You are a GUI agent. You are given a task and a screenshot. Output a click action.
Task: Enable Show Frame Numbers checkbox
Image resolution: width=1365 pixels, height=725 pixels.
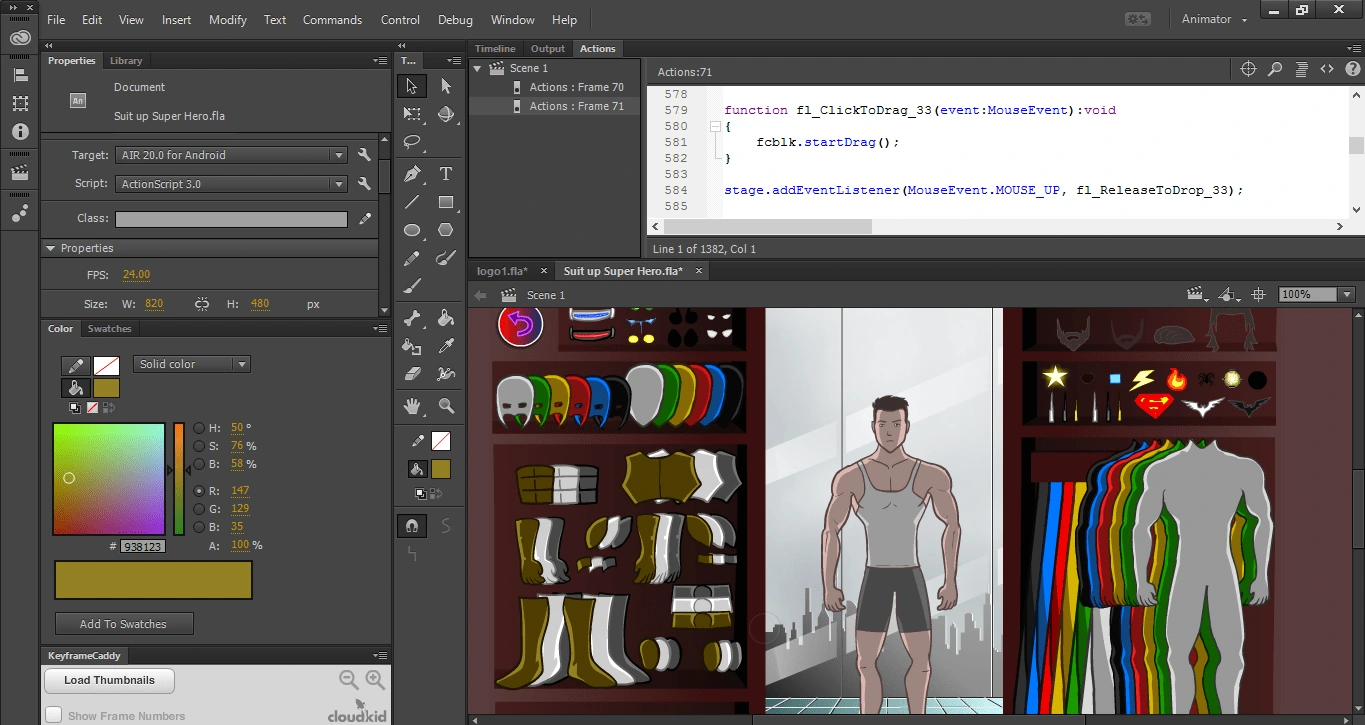[x=54, y=715]
